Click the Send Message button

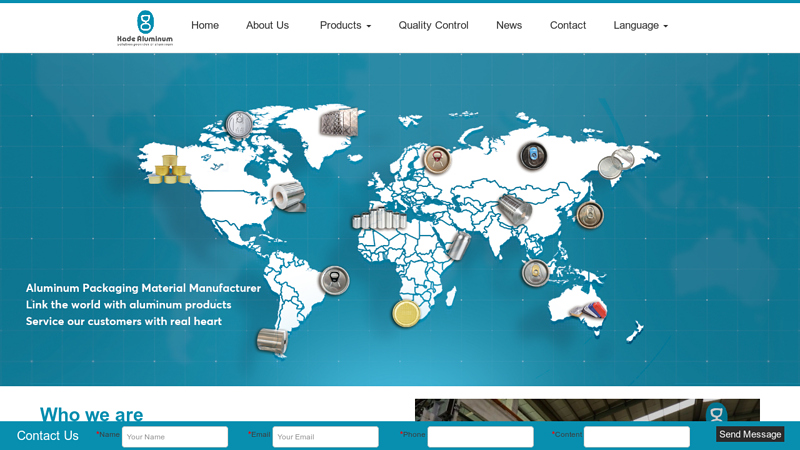(750, 434)
